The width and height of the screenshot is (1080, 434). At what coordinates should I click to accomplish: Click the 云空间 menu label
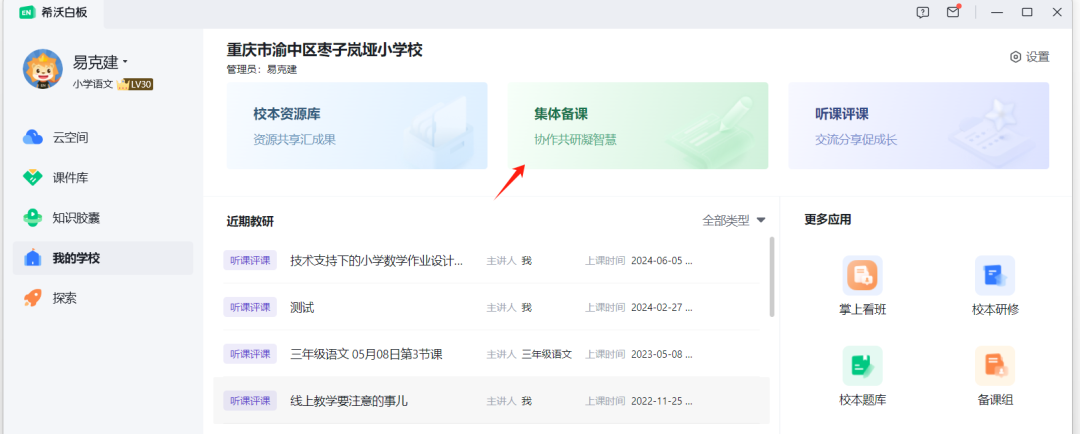click(70, 138)
